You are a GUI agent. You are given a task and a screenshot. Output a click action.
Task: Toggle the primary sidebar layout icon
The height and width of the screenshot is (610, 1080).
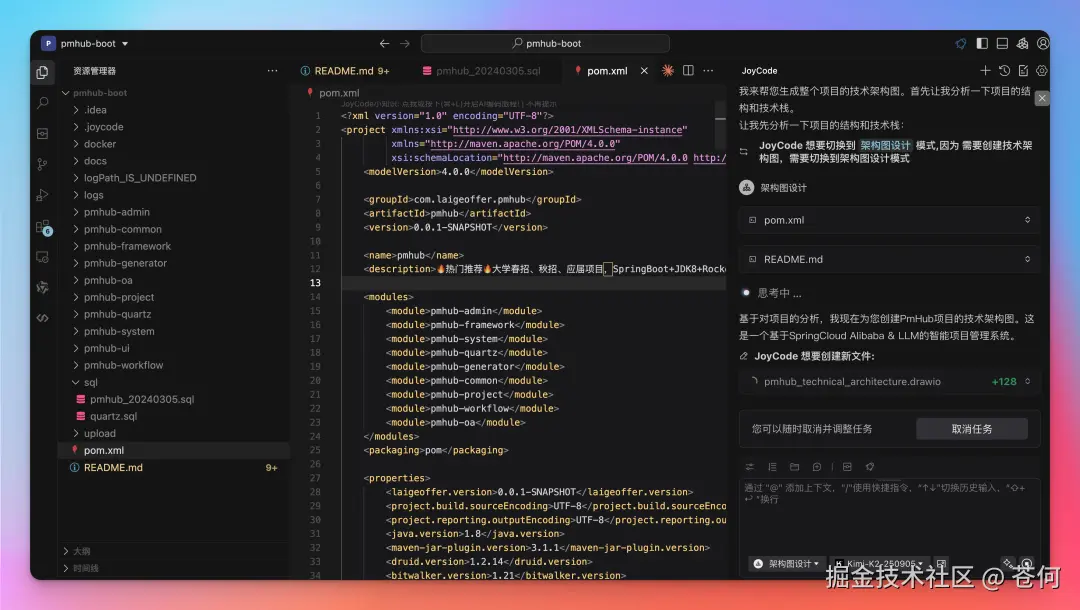point(982,43)
